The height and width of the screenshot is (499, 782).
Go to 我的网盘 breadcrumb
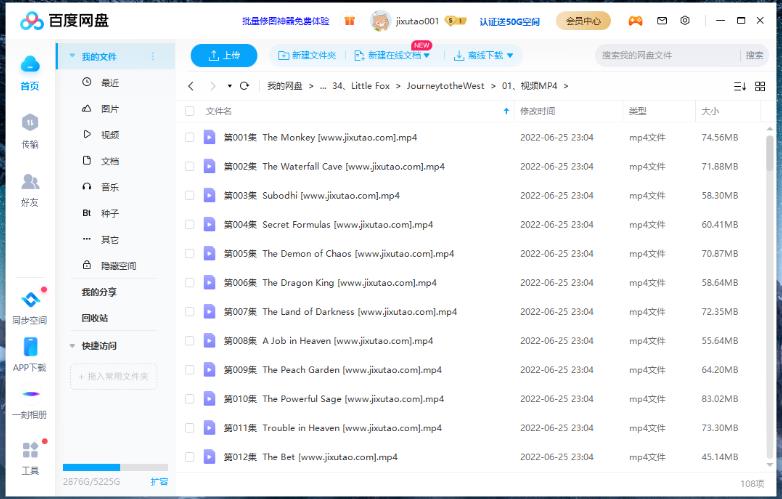(x=284, y=86)
